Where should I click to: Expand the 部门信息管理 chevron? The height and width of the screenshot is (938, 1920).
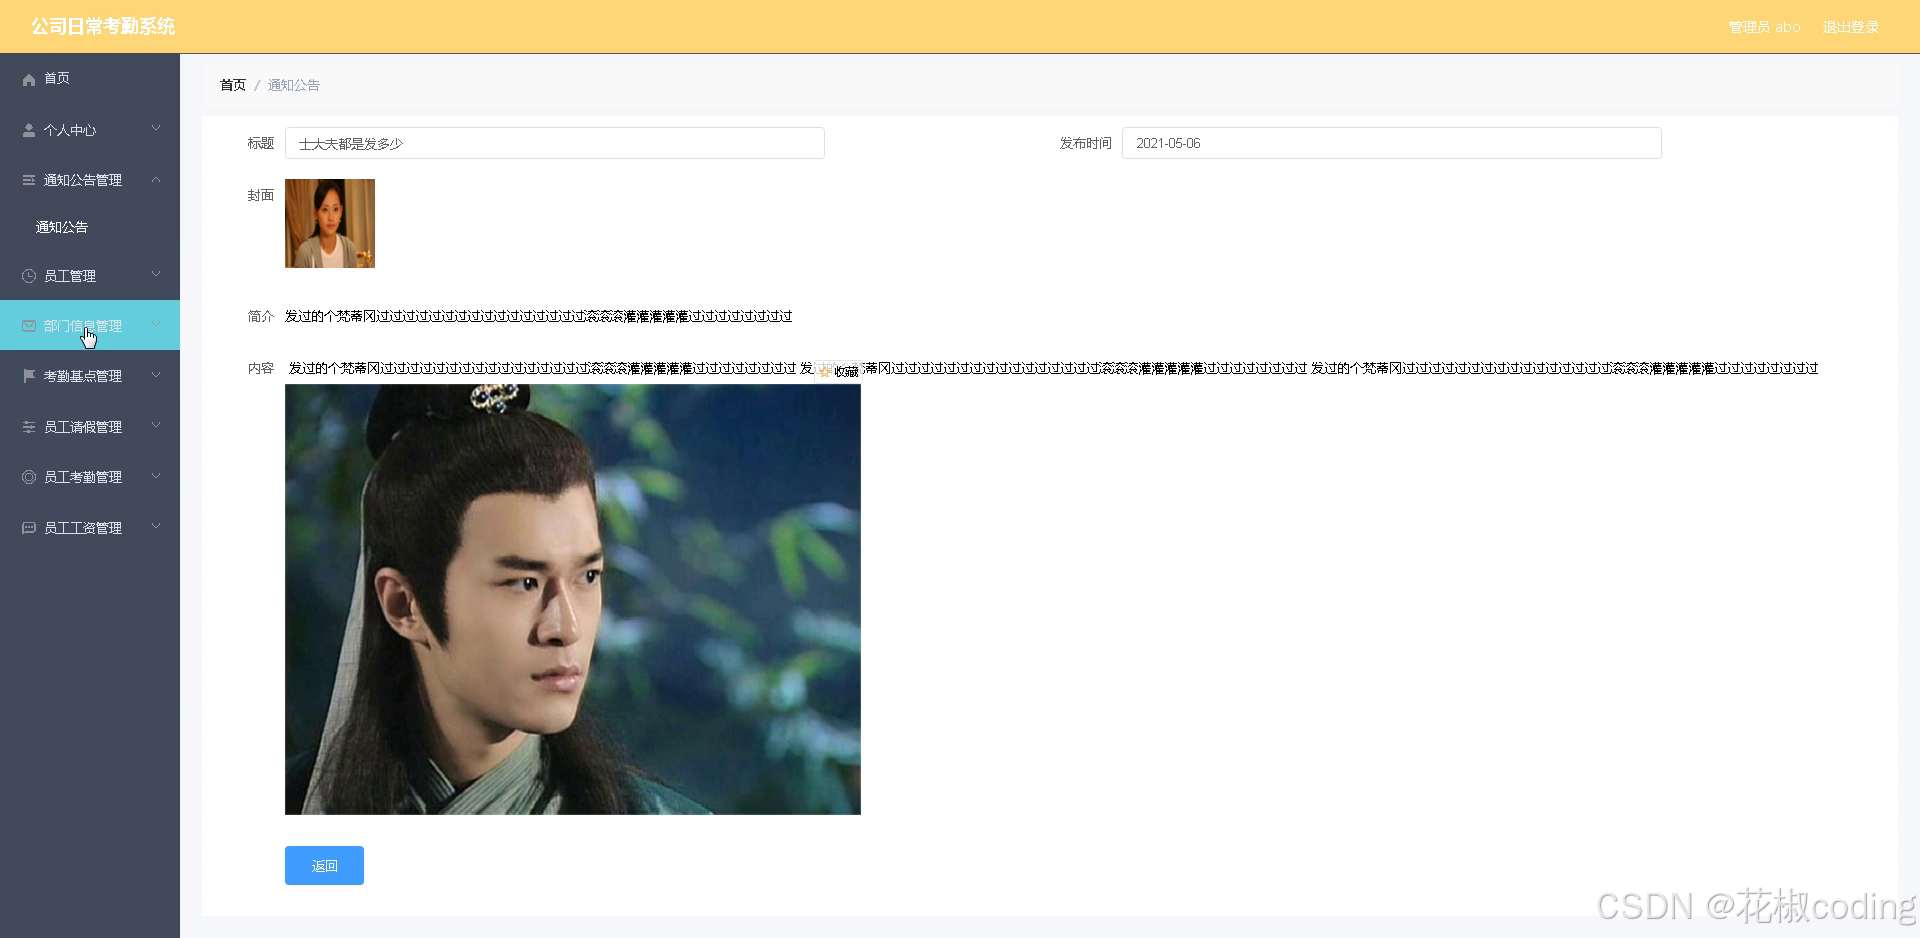pos(156,325)
